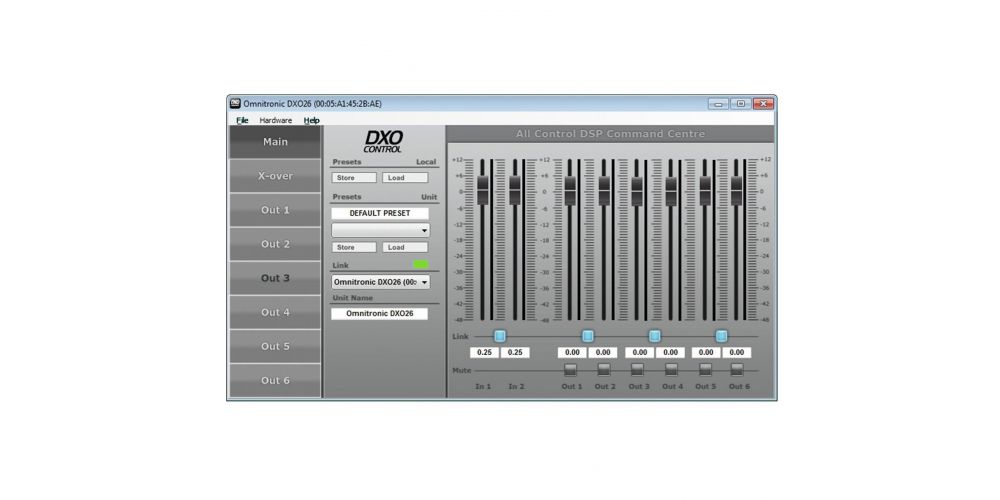
Task: Toggle the In 1 / In 2 link
Action: coord(500,336)
